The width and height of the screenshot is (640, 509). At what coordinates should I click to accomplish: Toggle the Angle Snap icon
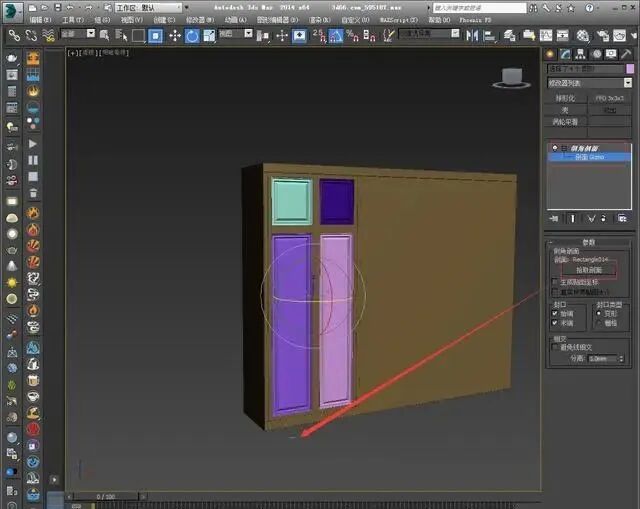336,36
